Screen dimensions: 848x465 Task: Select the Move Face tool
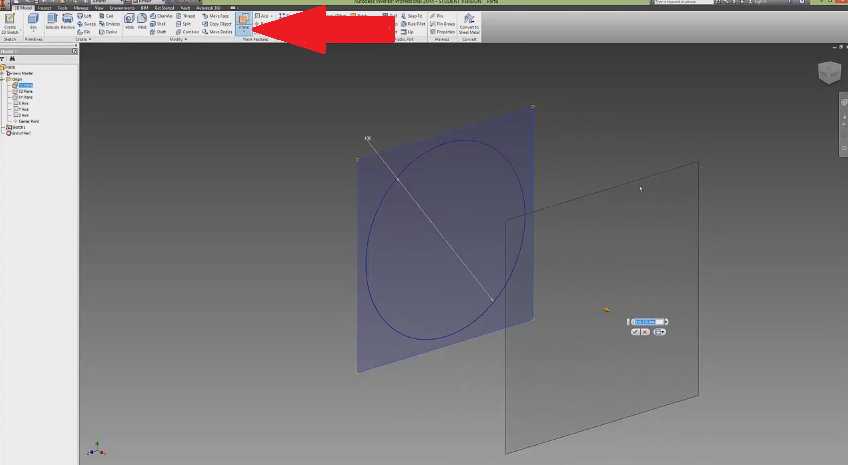click(216, 16)
